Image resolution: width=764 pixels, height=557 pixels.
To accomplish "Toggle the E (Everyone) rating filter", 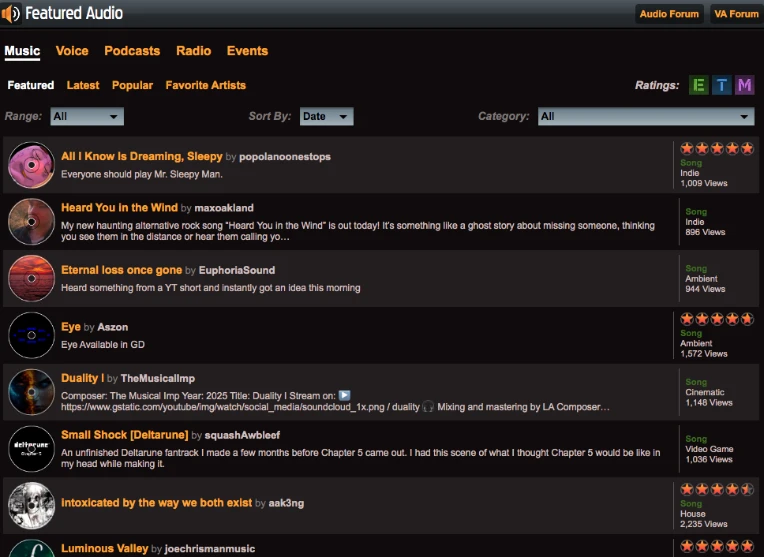I will [x=698, y=85].
